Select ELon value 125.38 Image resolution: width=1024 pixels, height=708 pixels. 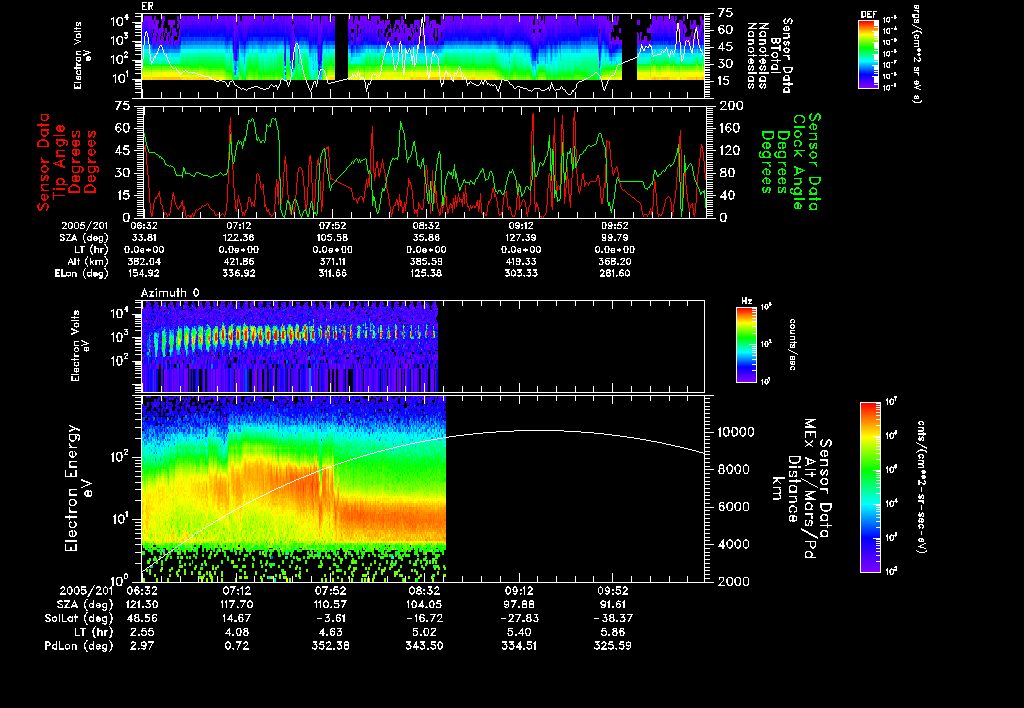click(x=426, y=274)
